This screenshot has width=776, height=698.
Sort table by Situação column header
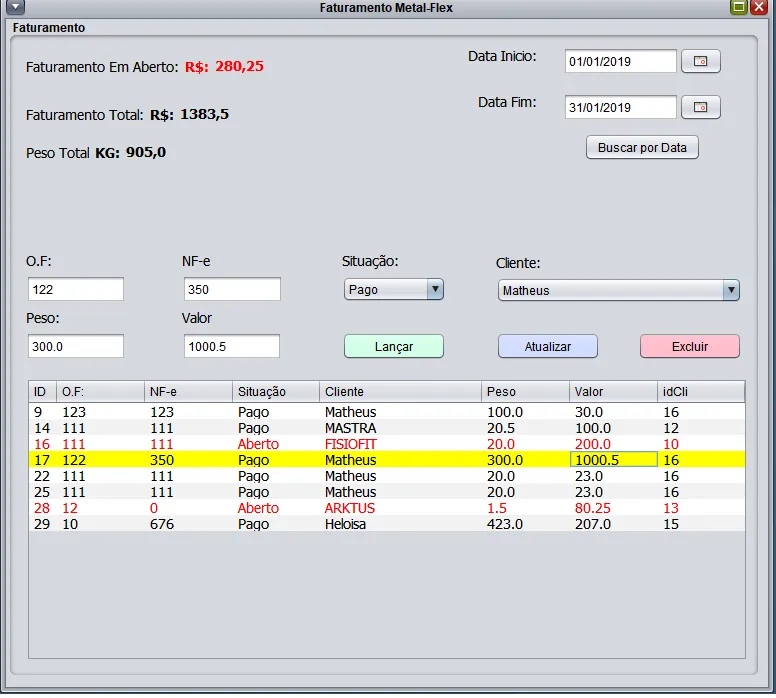276,392
